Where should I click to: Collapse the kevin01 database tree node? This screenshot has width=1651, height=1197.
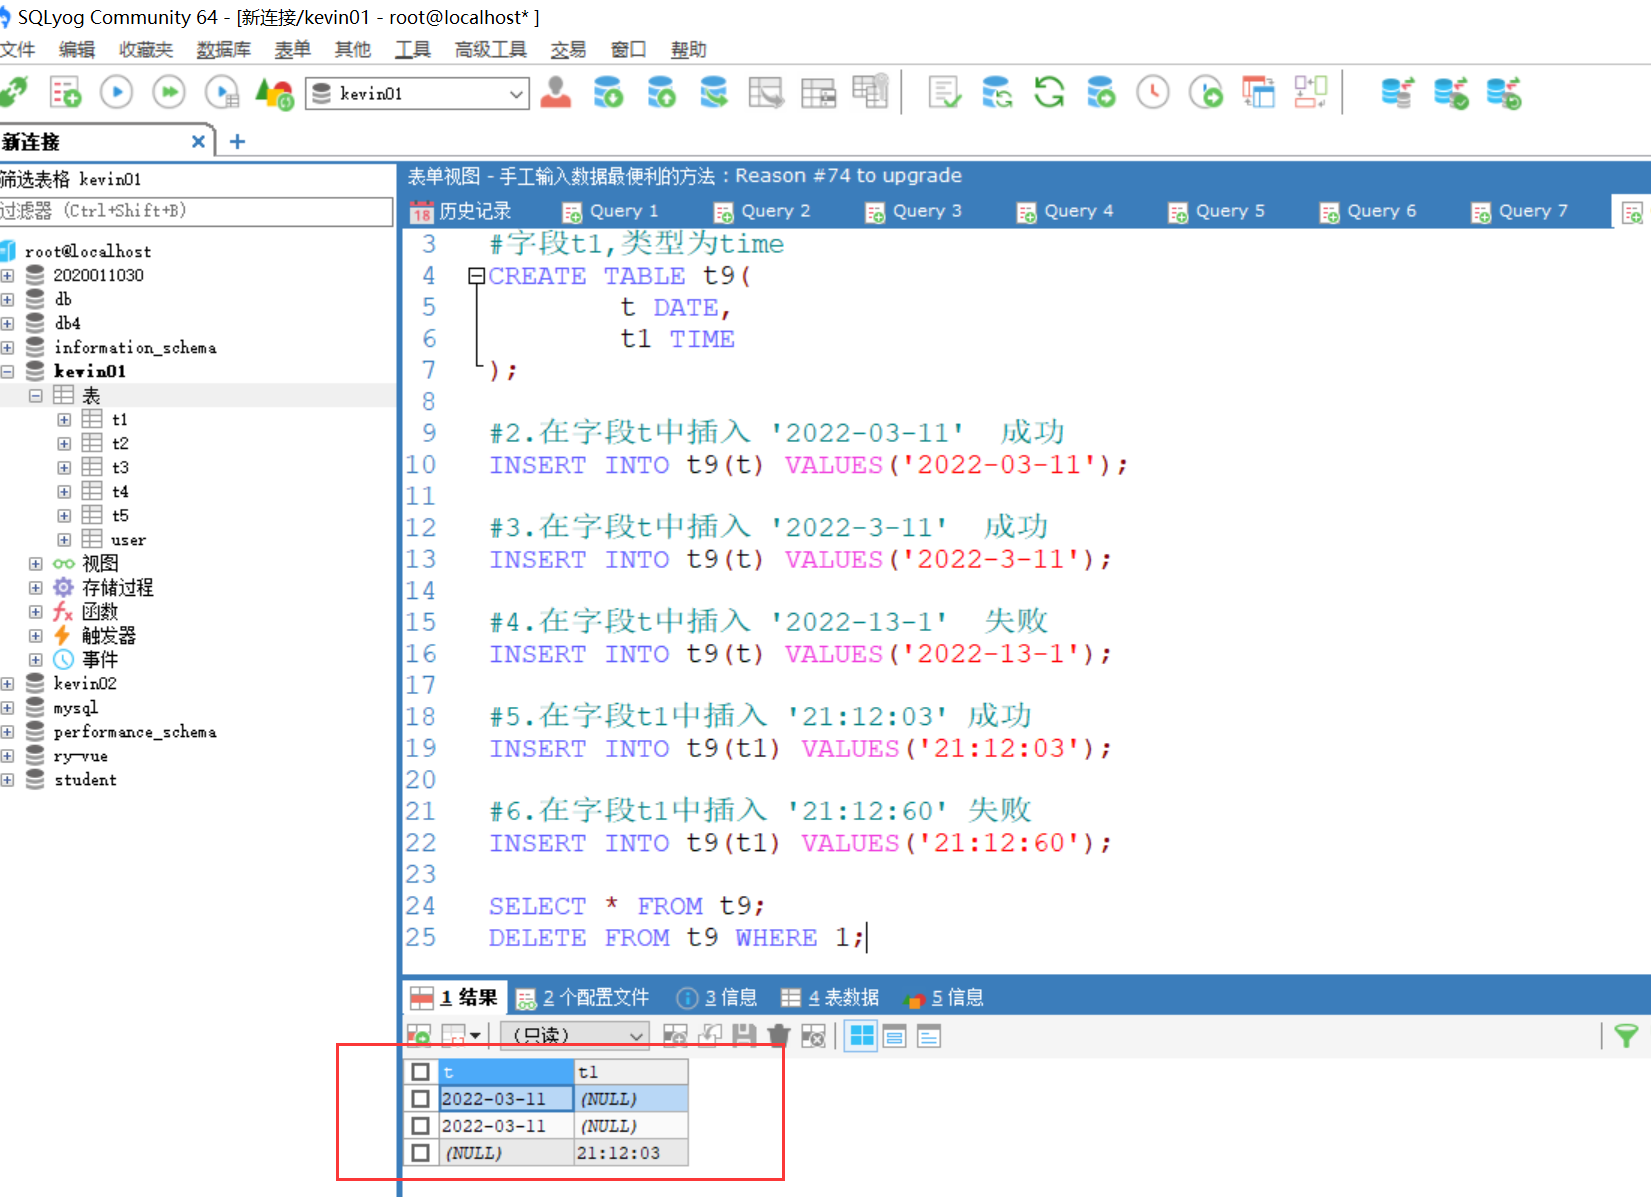pos(7,371)
